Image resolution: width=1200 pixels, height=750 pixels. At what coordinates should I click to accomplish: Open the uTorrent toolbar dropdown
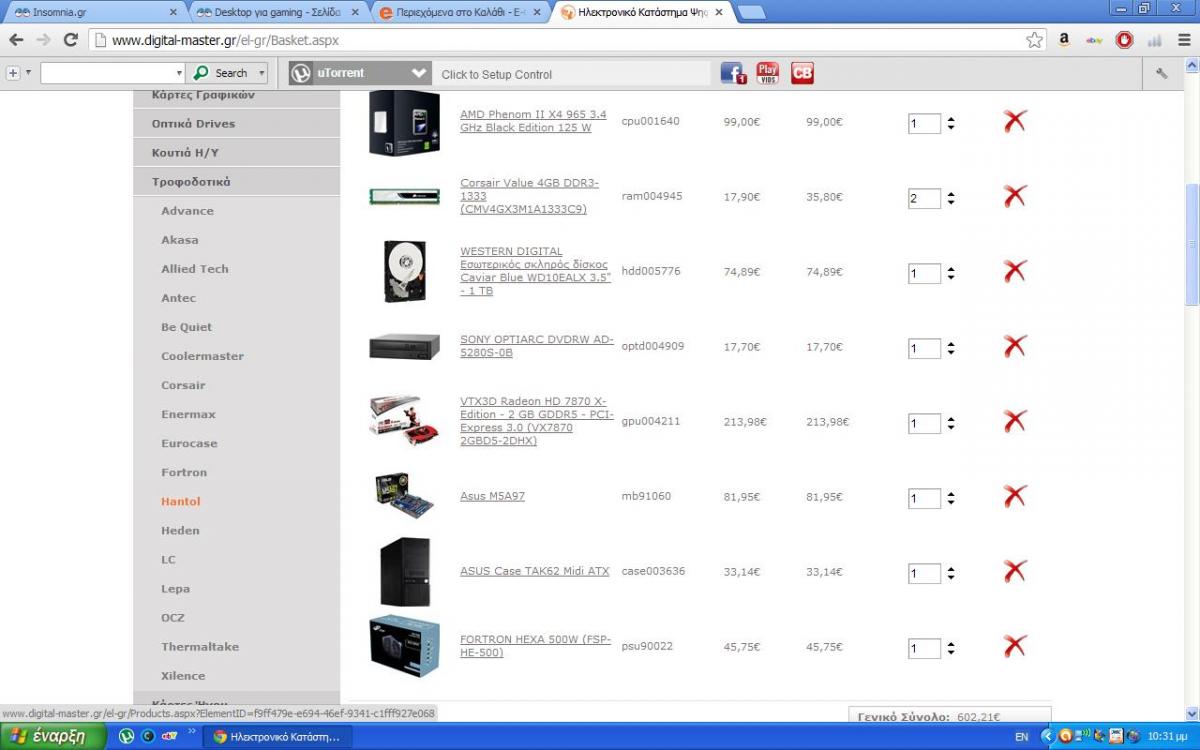tap(420, 73)
